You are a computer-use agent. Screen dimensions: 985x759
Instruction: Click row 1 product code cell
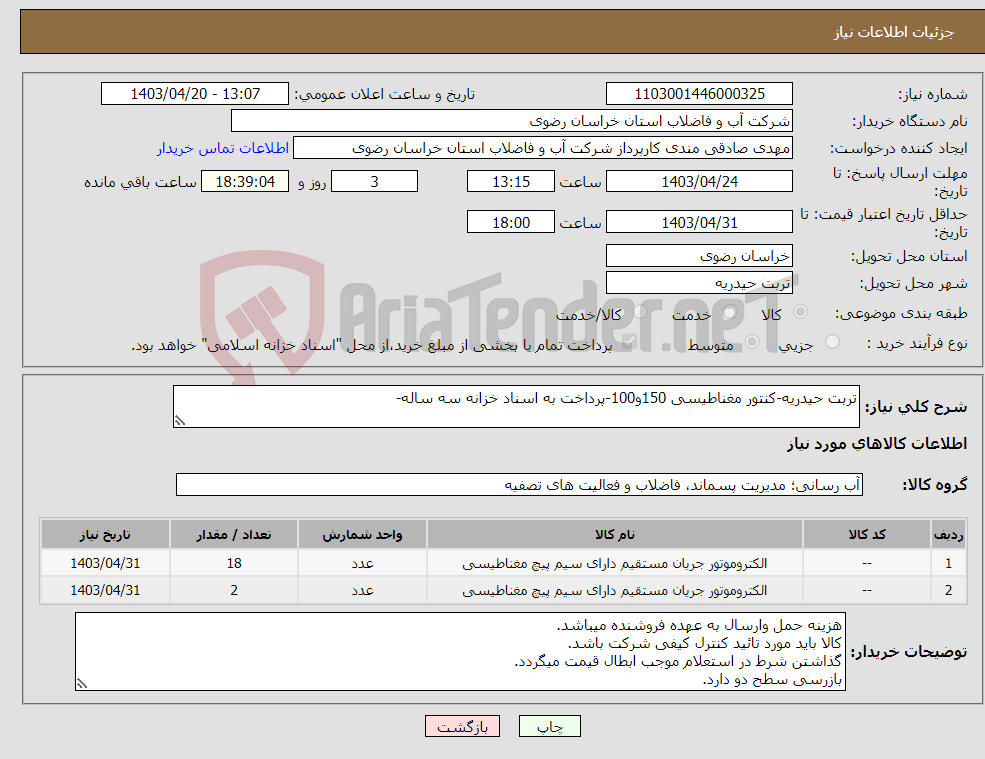pyautogui.click(x=867, y=563)
